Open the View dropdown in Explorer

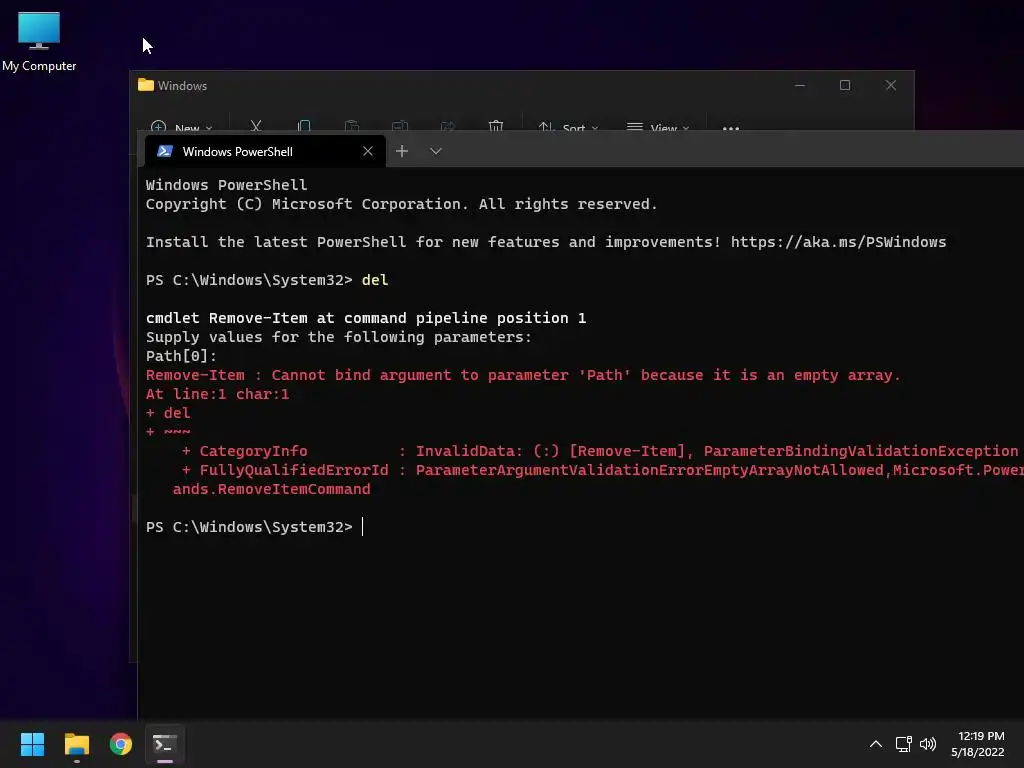[x=658, y=126]
